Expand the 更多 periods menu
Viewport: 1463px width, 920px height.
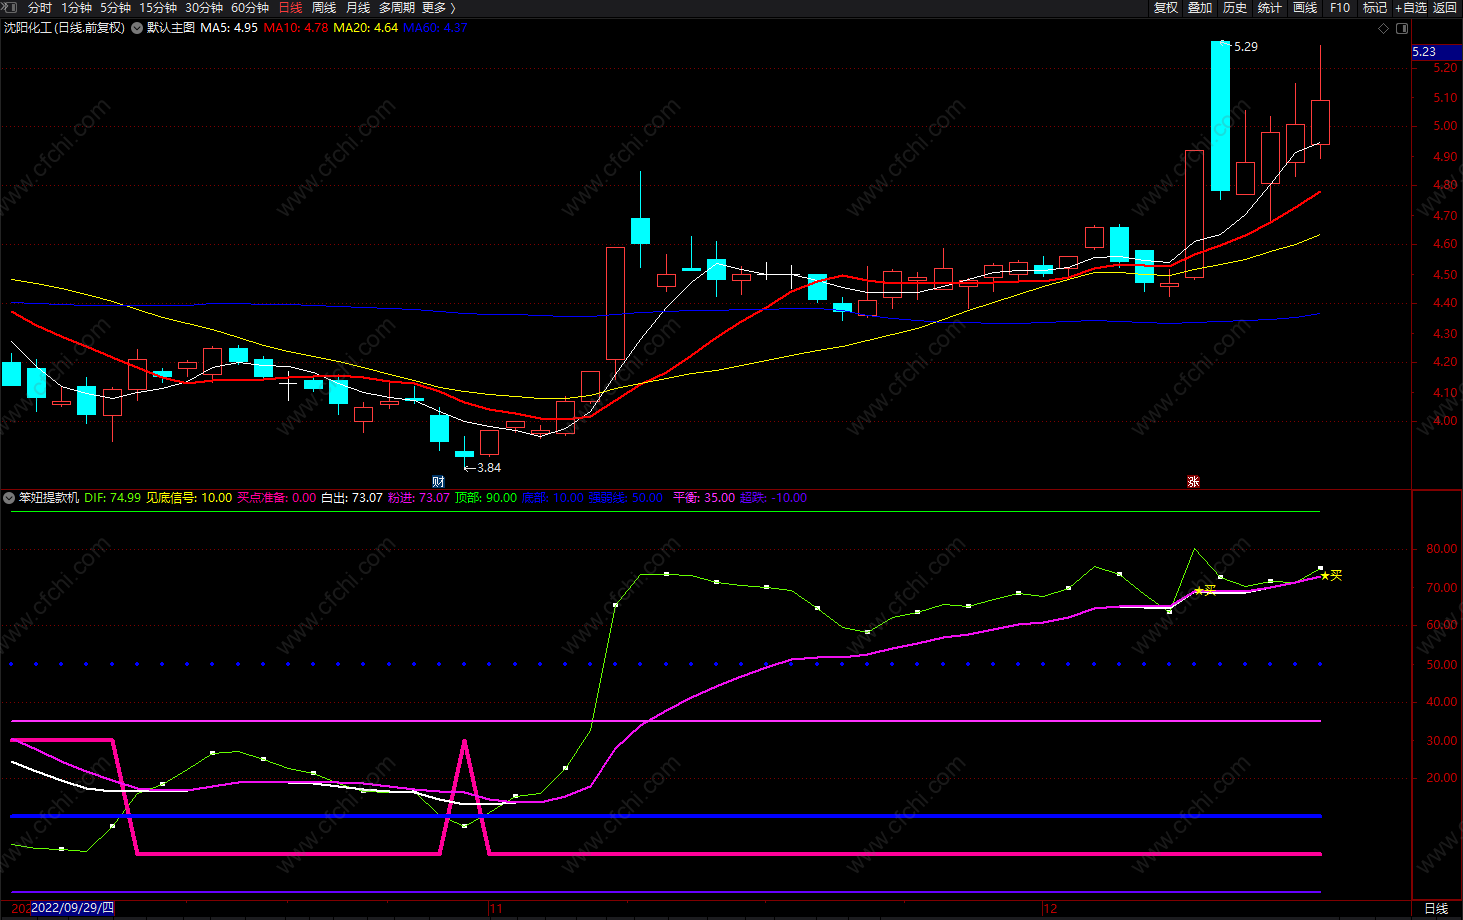439,8
